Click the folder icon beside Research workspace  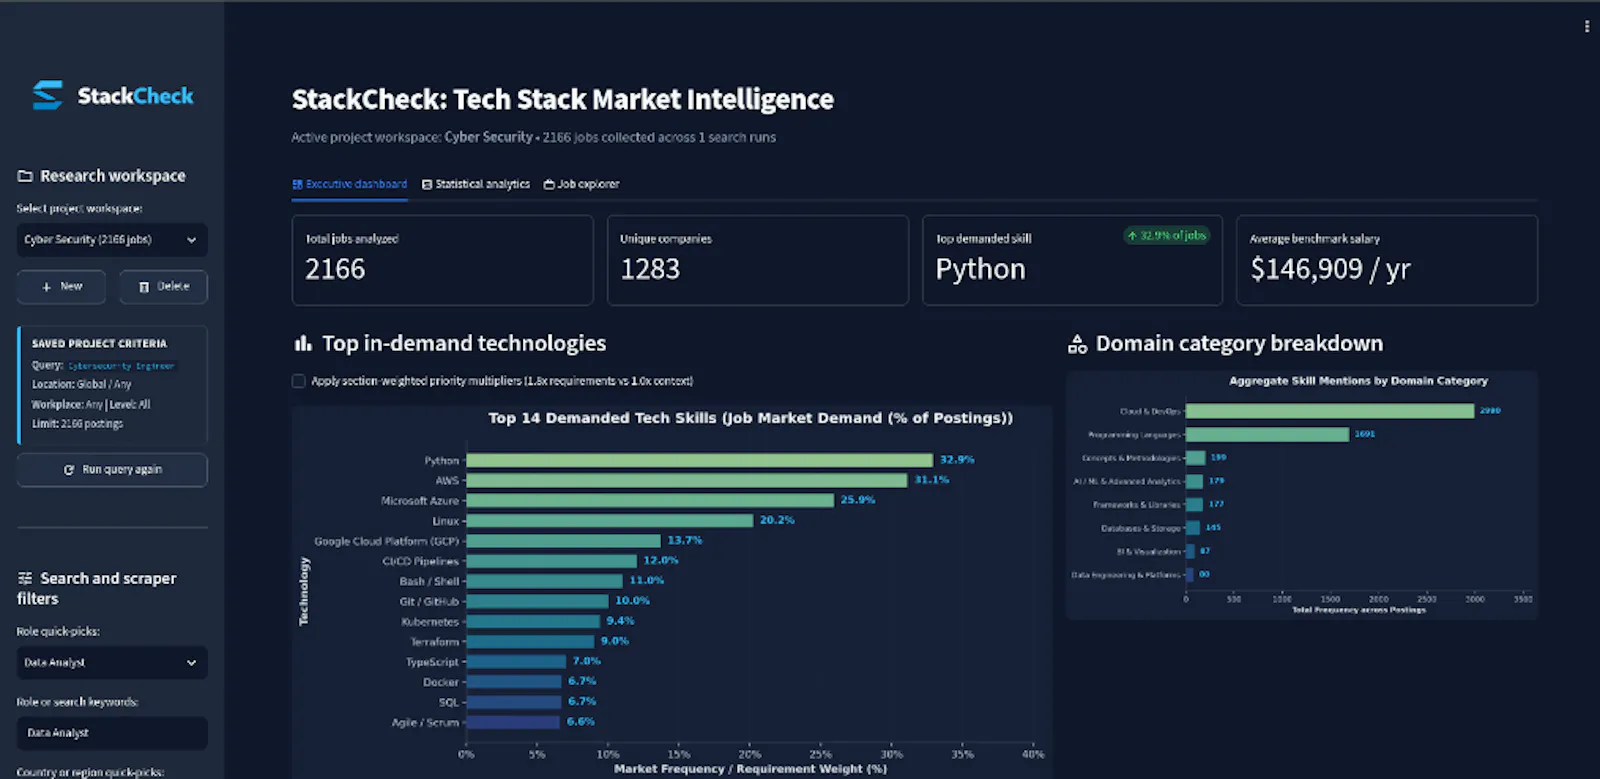click(x=25, y=176)
